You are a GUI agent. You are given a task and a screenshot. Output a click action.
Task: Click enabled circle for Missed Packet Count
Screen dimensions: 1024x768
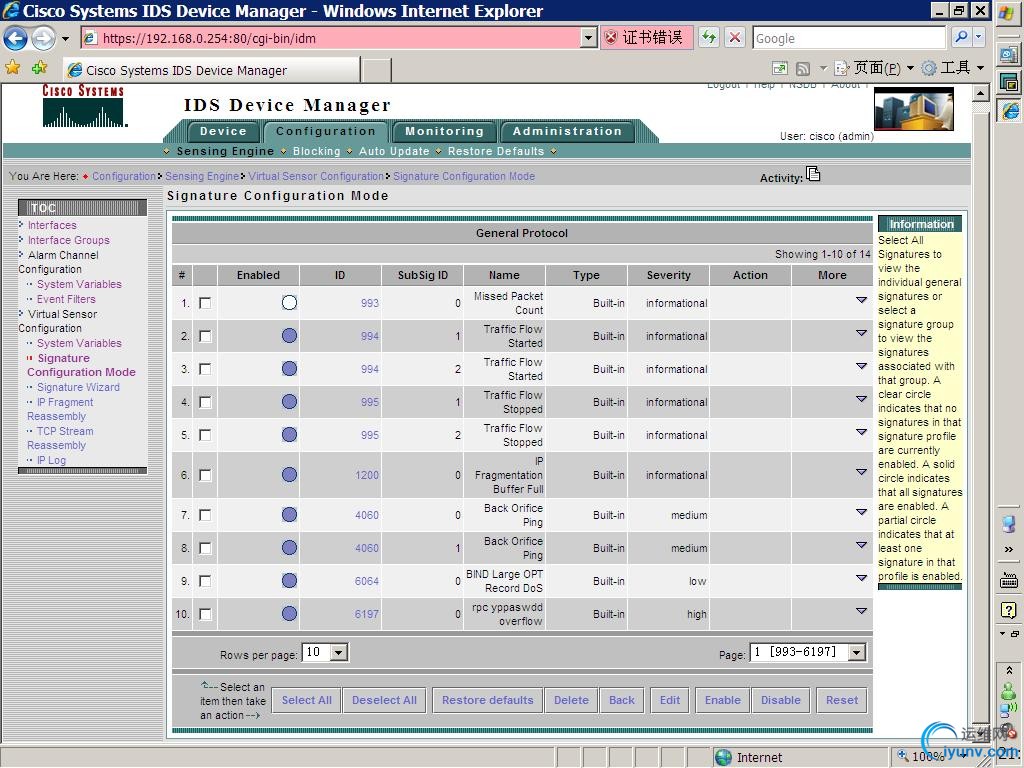[x=289, y=302]
